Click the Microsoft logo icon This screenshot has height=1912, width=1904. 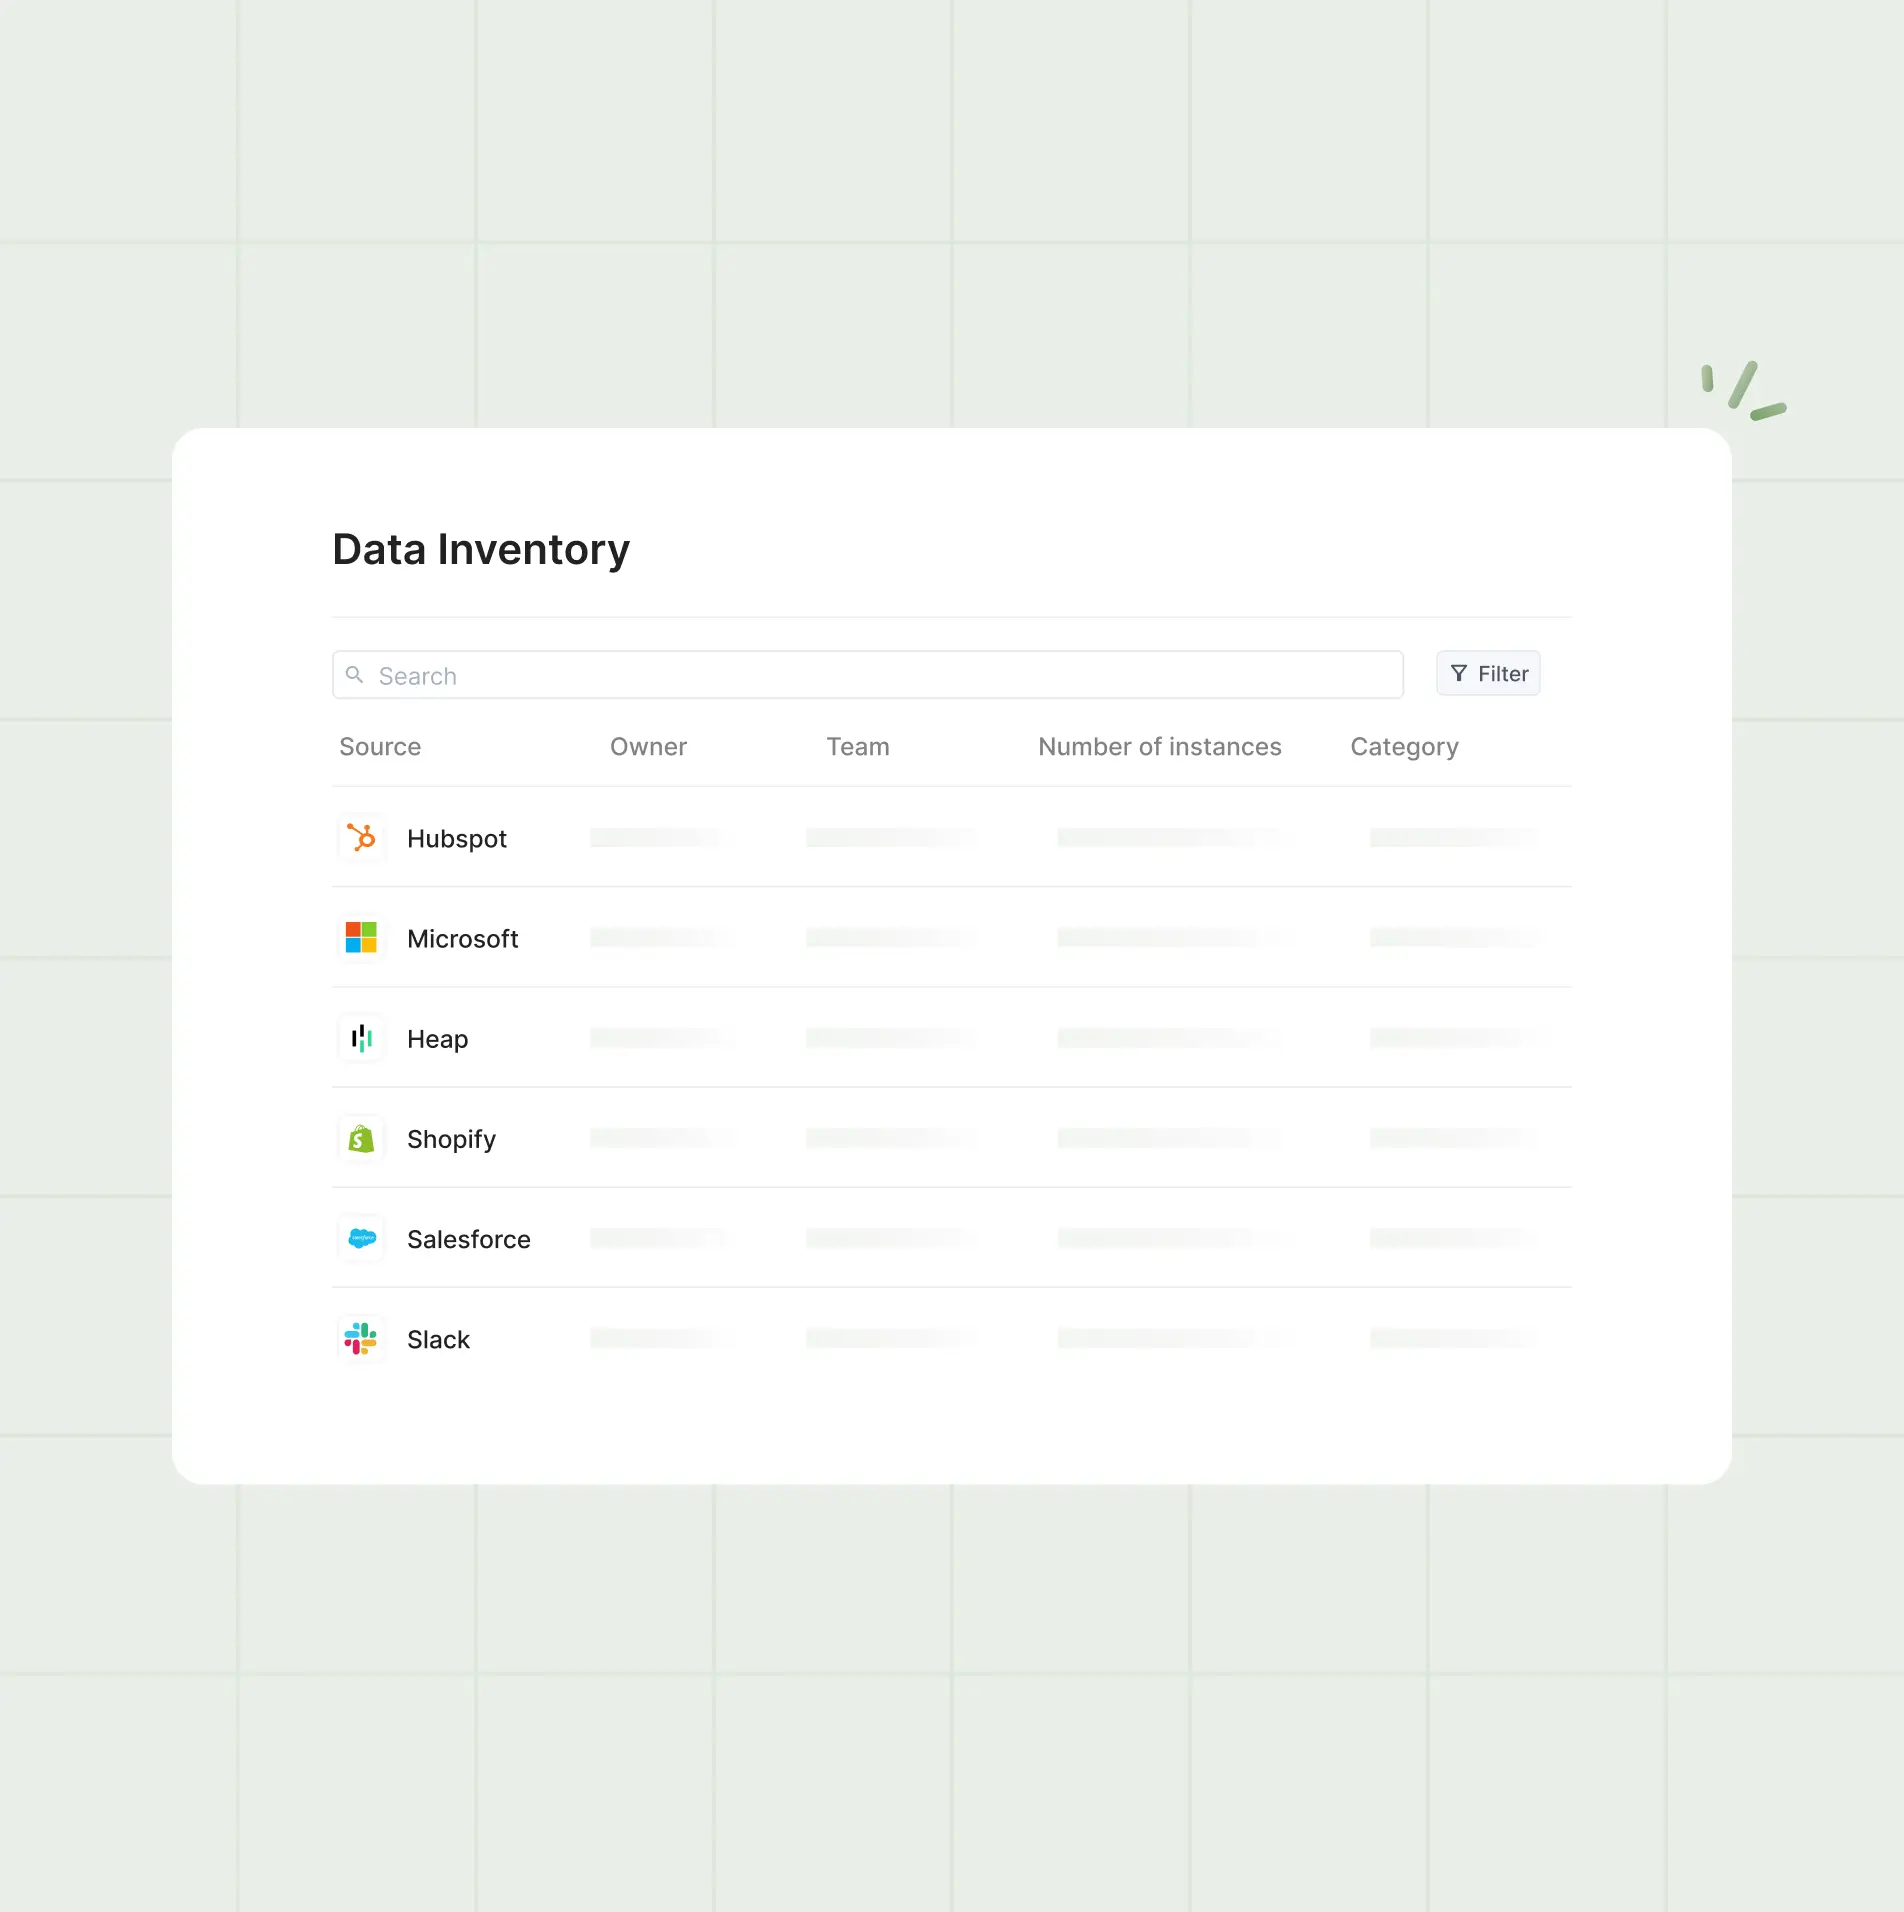tap(361, 937)
